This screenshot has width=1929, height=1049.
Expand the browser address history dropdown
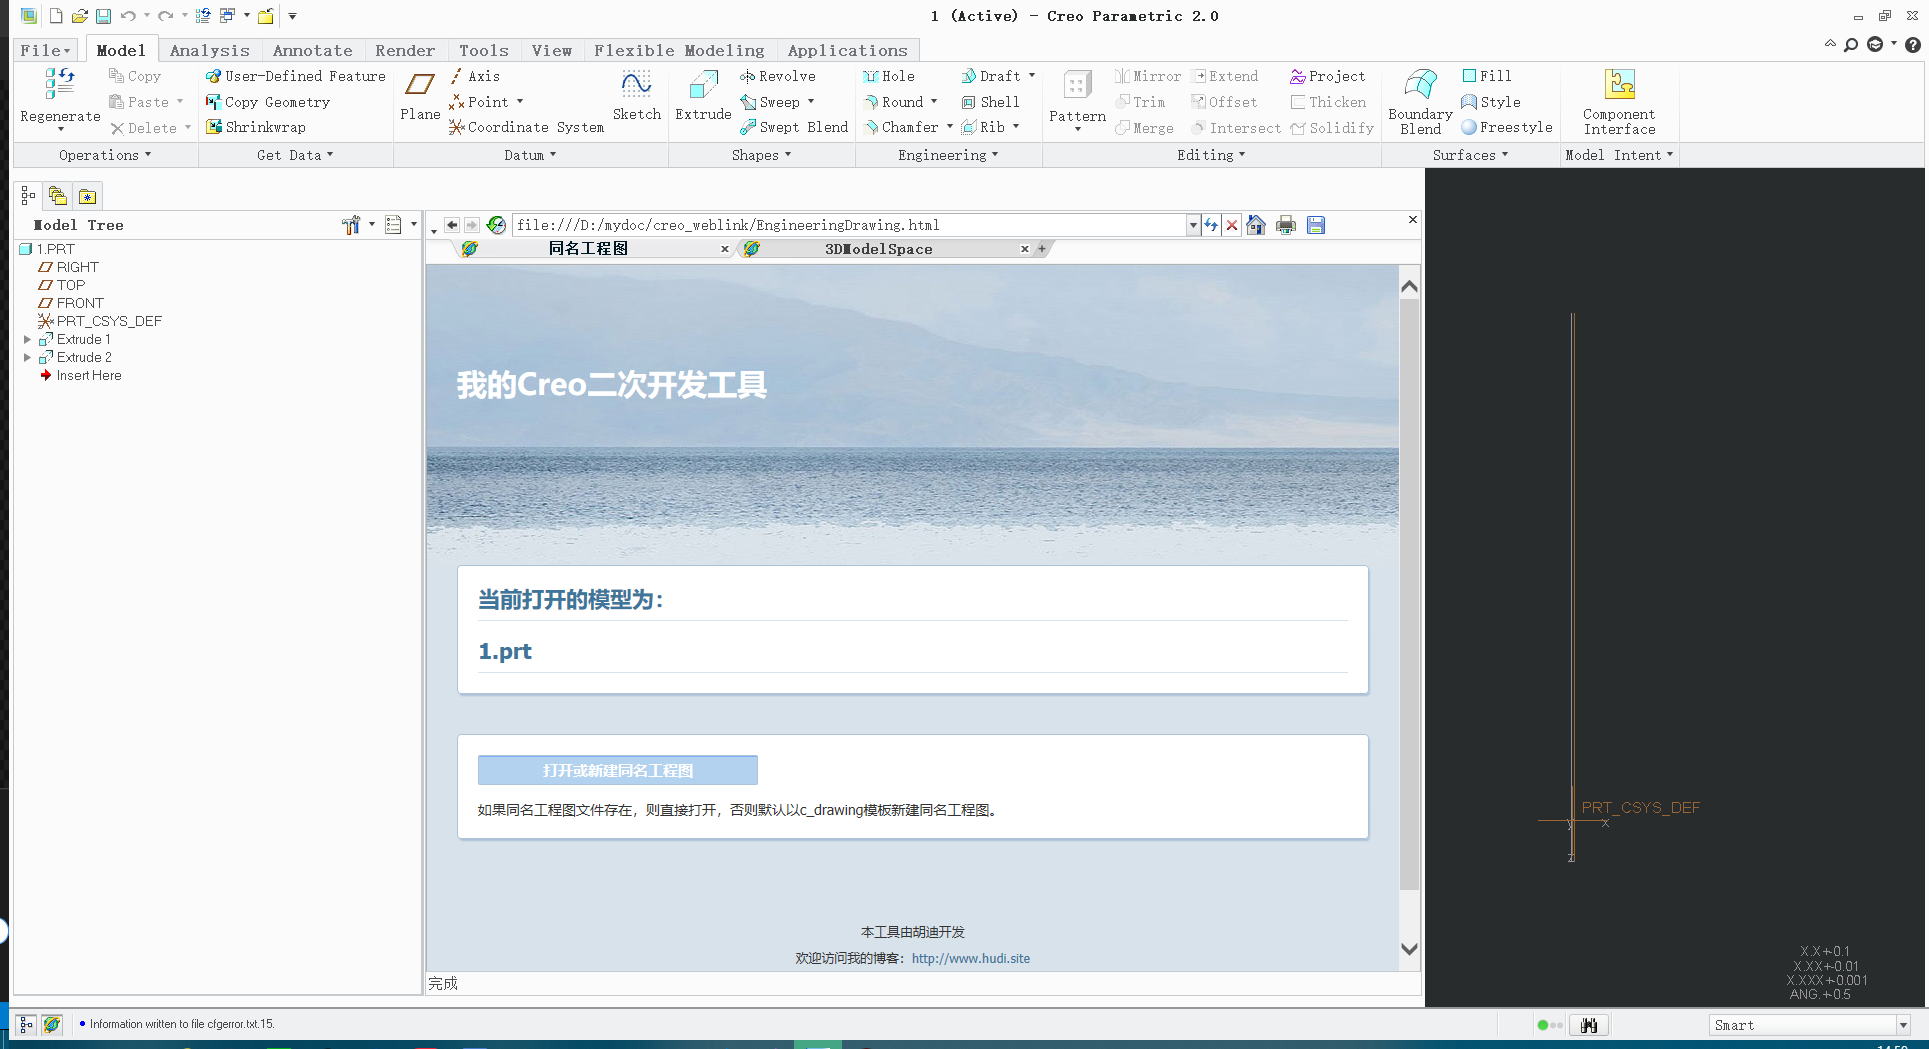tap(1193, 225)
